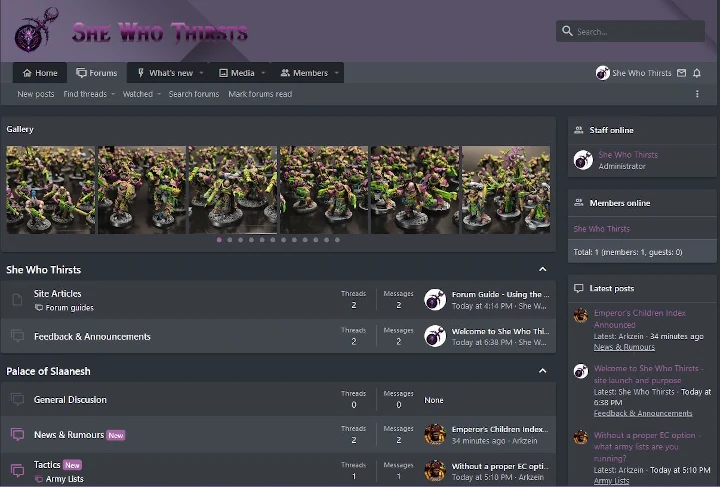The height and width of the screenshot is (487, 720).
Task: Click avatar next to Emperor's Children Index Announced
Action: [x=580, y=315]
